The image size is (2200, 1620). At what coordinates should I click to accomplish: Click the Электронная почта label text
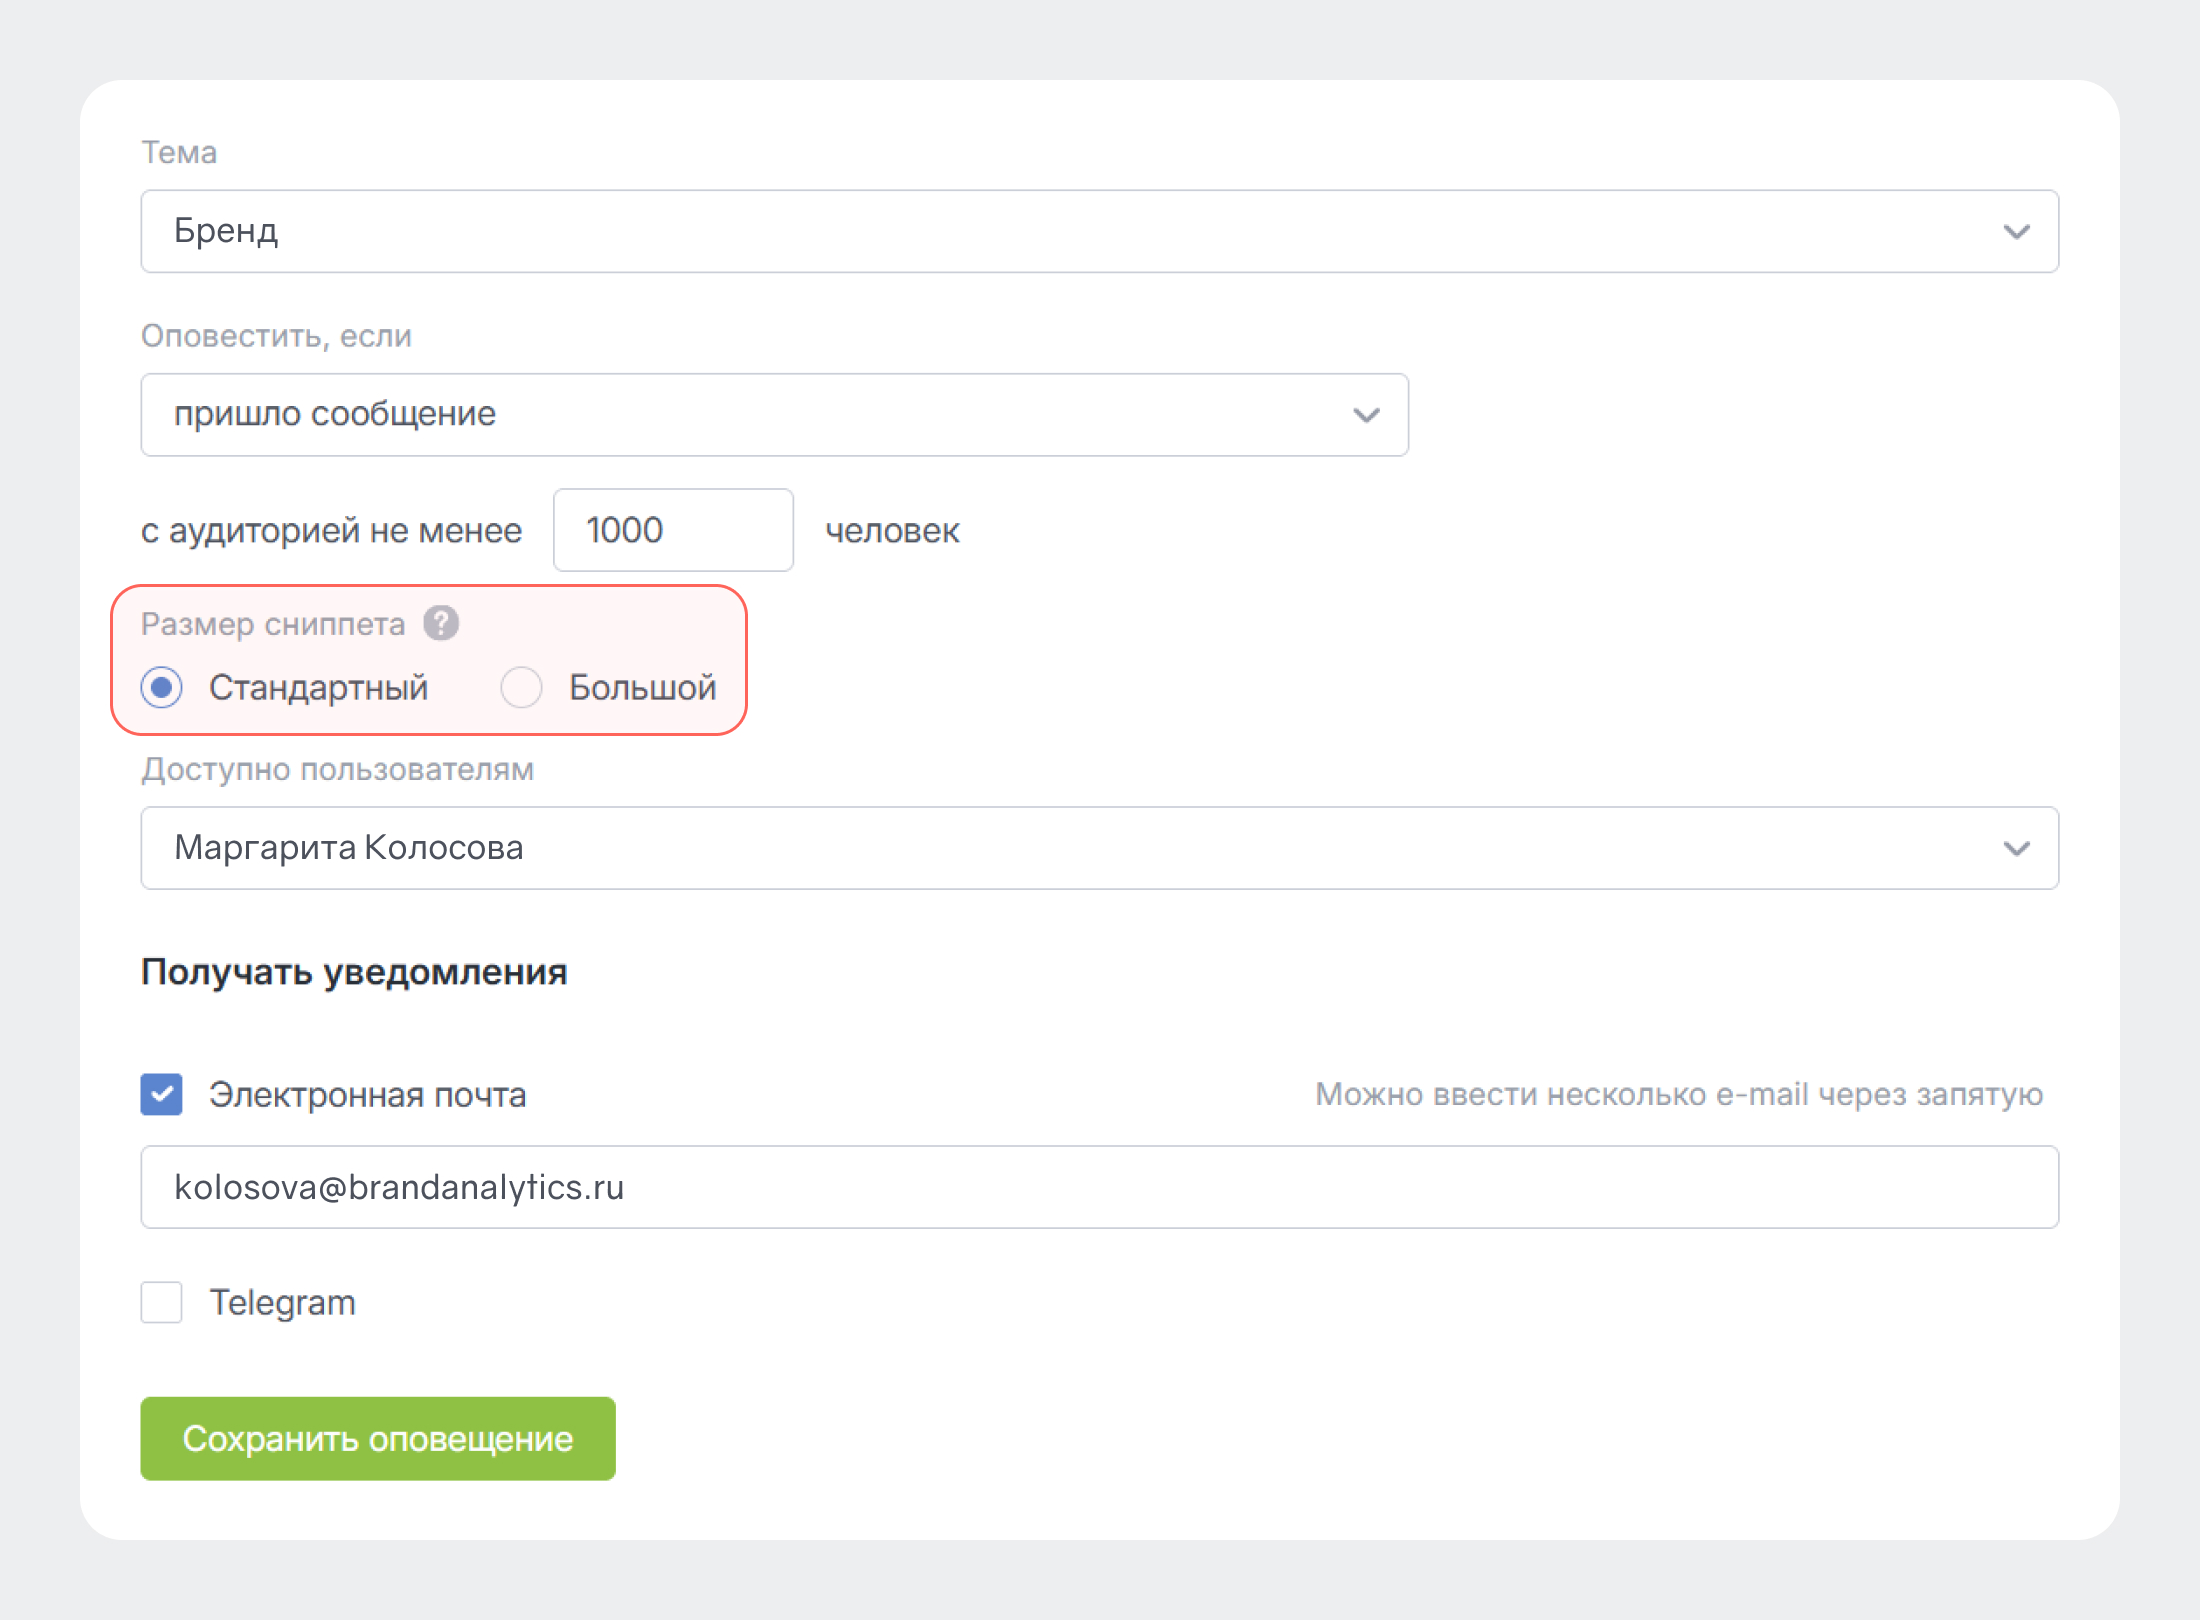[x=367, y=1094]
